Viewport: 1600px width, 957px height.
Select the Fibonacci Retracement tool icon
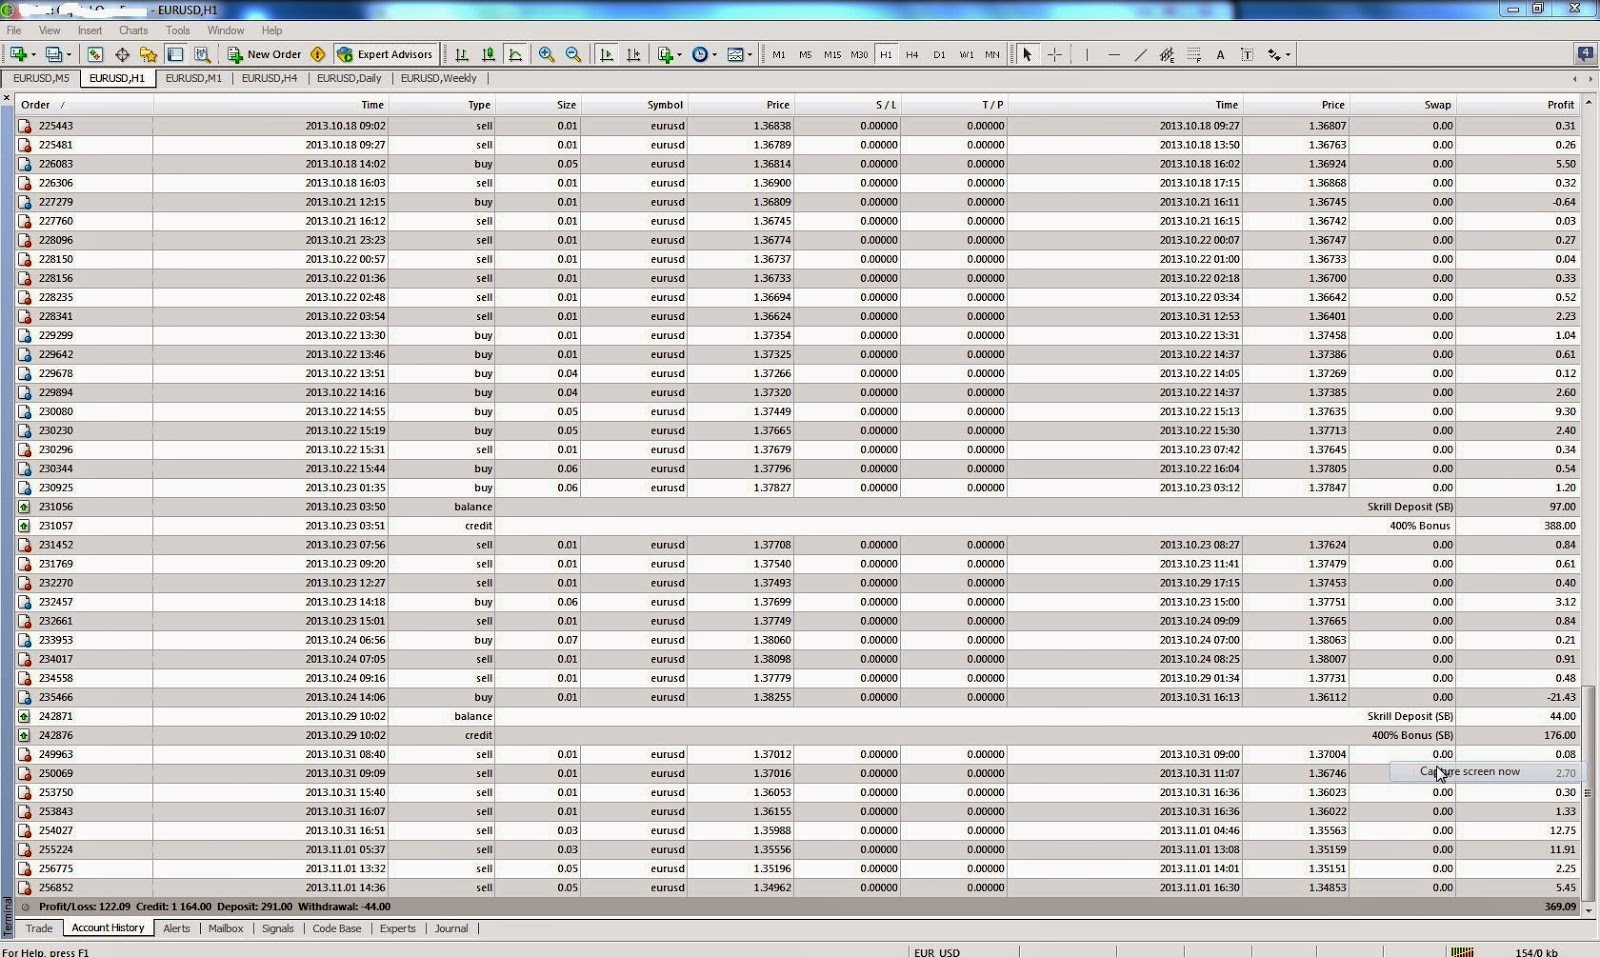[1193, 54]
